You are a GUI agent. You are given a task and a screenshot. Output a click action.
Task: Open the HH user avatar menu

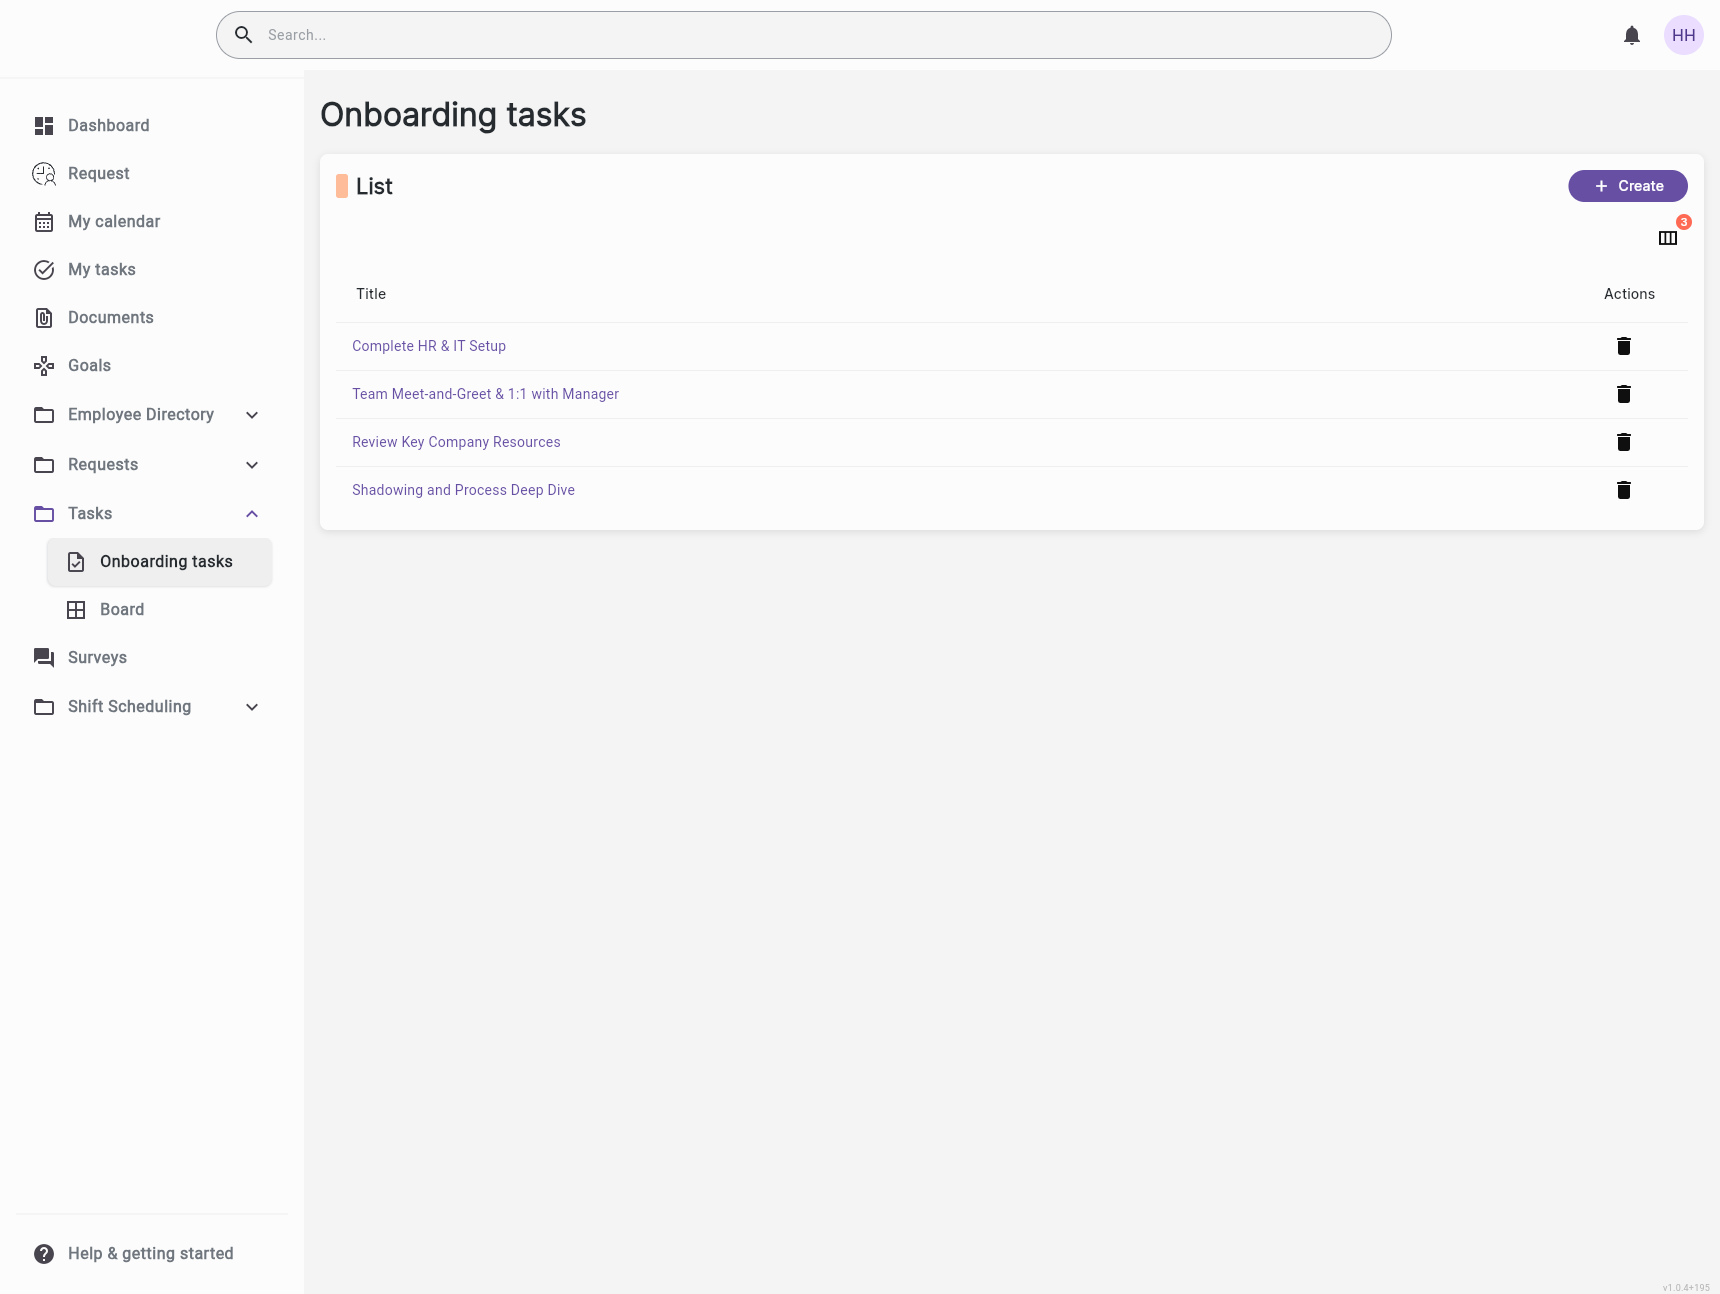point(1683,35)
